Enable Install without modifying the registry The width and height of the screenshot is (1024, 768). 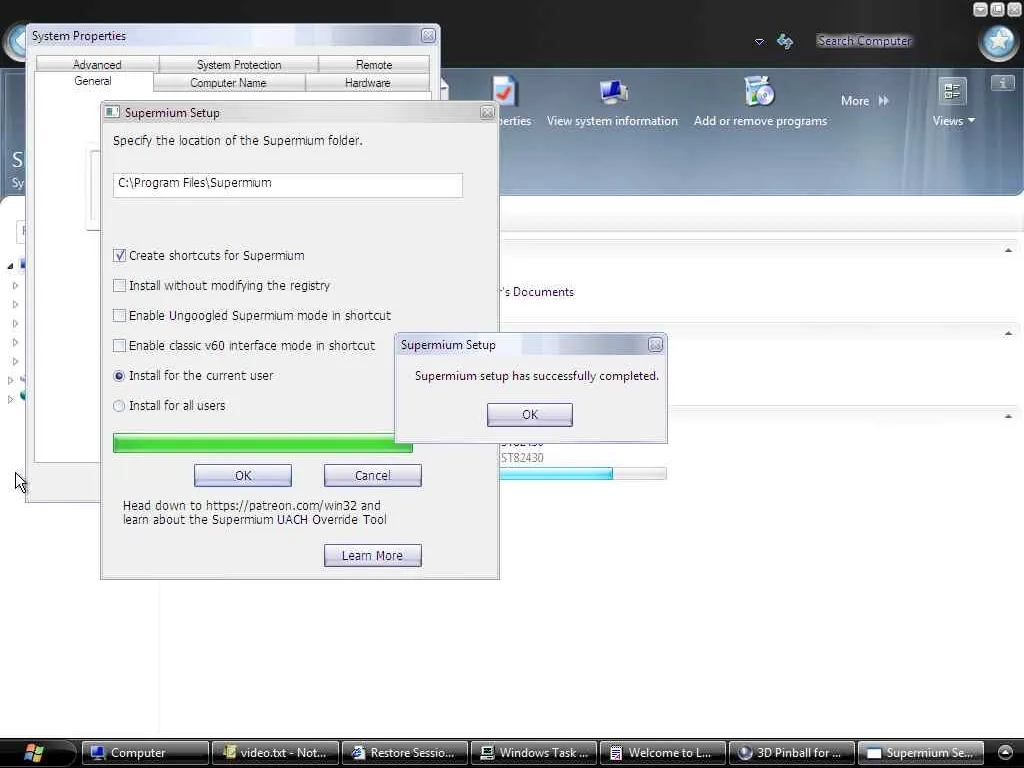[120, 285]
